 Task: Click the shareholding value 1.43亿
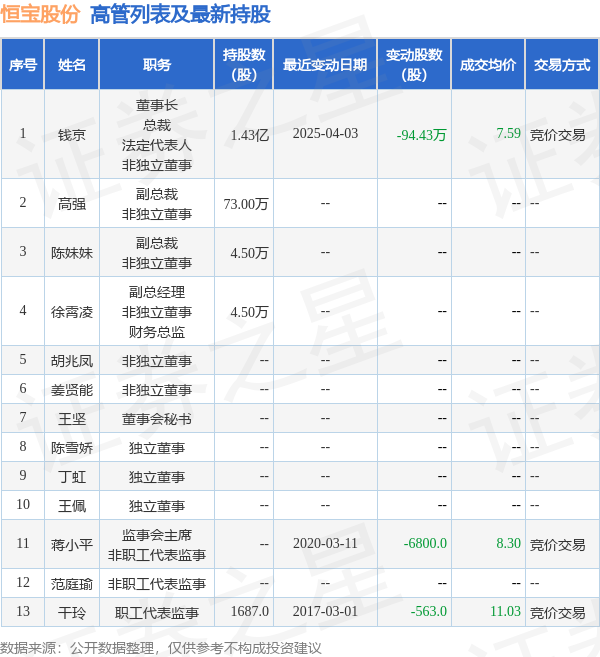click(x=250, y=135)
